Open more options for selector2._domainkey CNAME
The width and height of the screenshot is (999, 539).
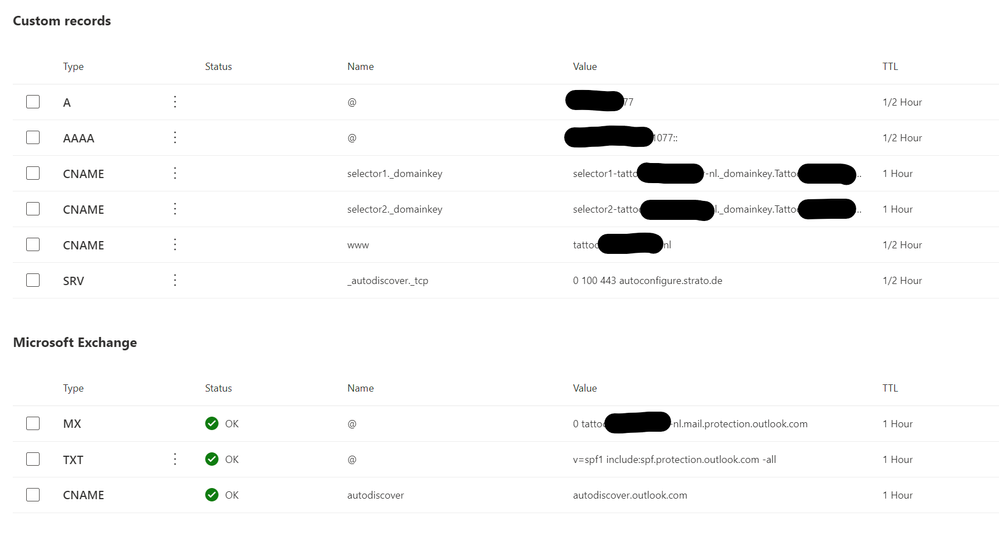pyautogui.click(x=175, y=209)
